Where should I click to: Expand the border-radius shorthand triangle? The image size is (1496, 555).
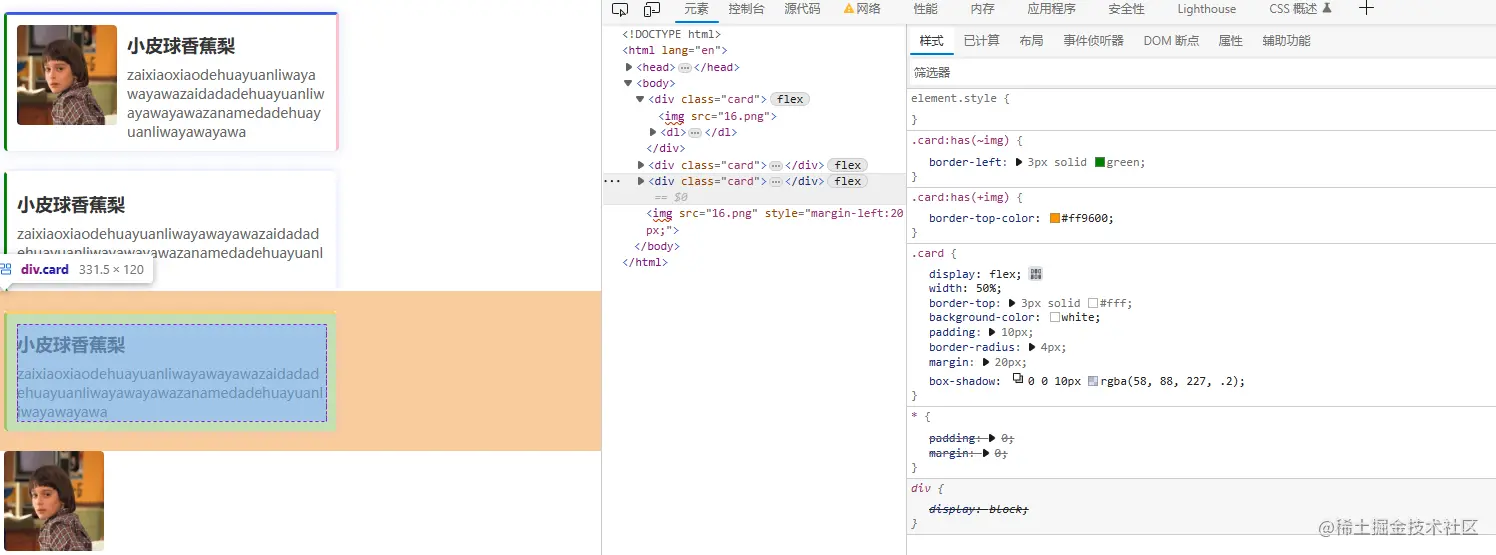(1033, 347)
